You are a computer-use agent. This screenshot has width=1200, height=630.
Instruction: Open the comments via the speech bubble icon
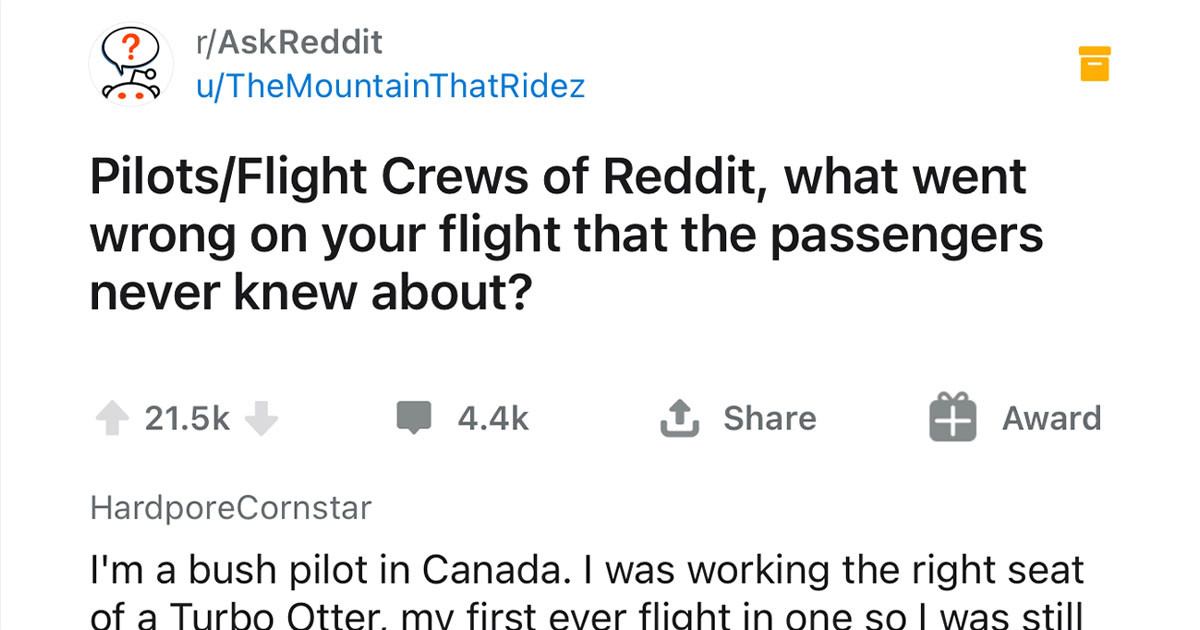coord(414,417)
